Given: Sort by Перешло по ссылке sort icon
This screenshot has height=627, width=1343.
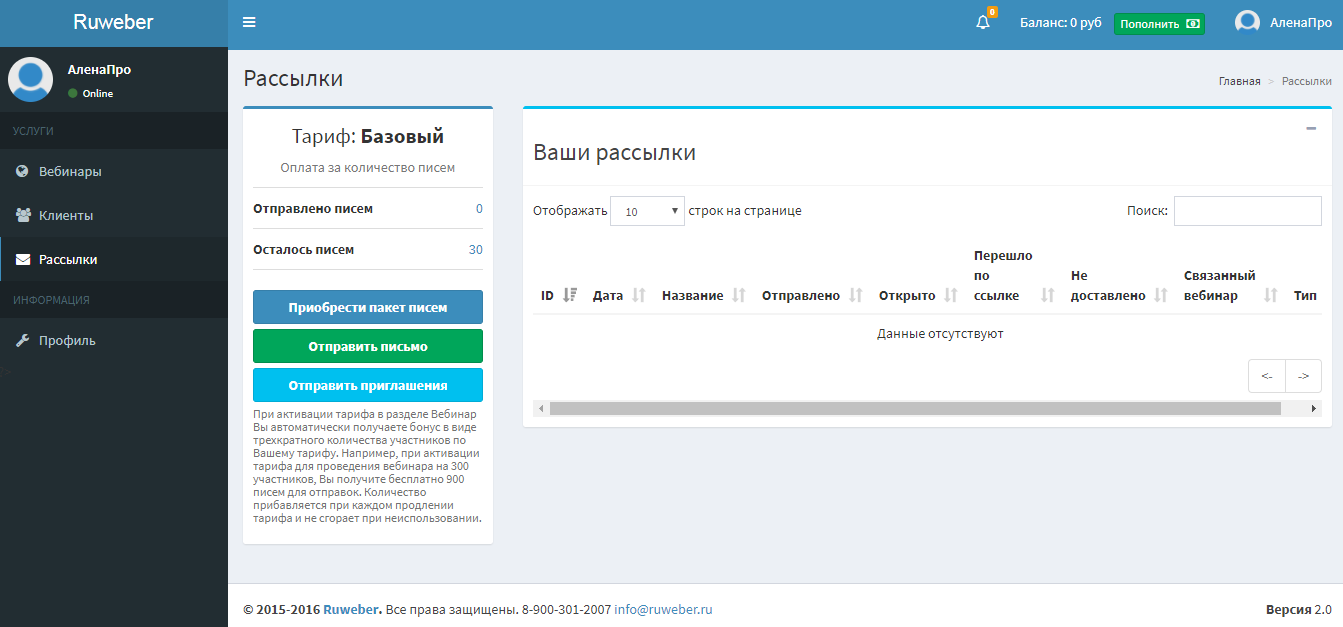Looking at the screenshot, I should pyautogui.click(x=1048, y=295).
